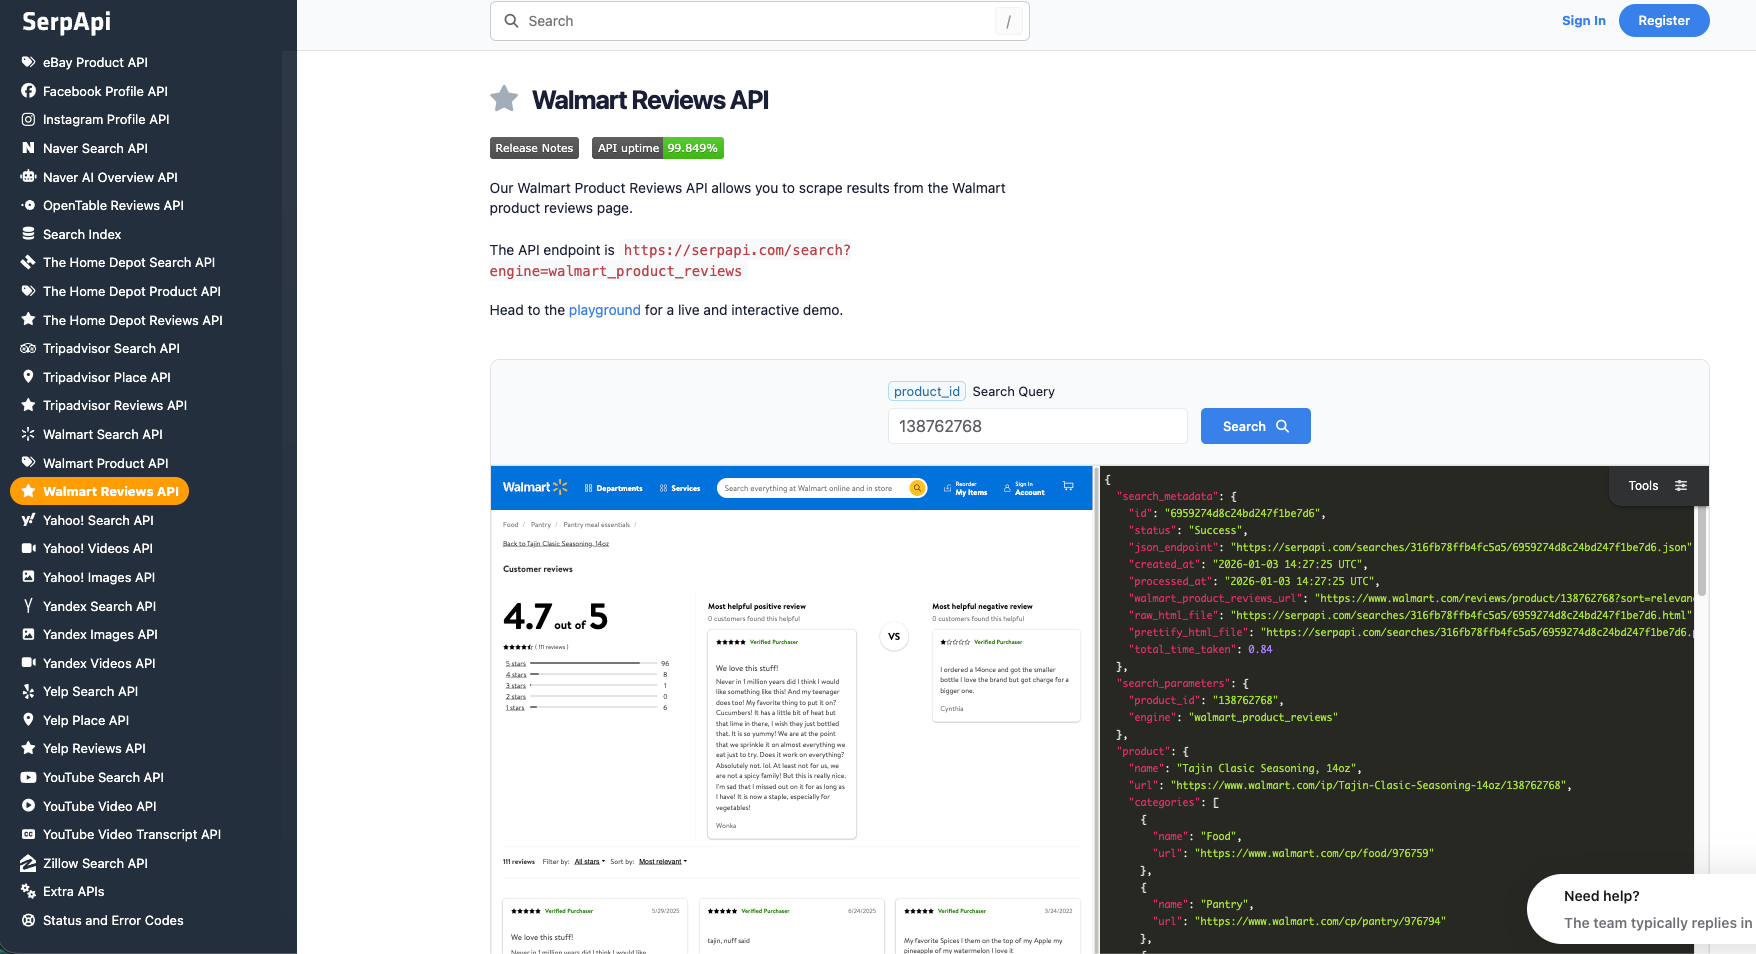Click the Instagram Profile API icon
The width and height of the screenshot is (1756, 954).
(28, 119)
